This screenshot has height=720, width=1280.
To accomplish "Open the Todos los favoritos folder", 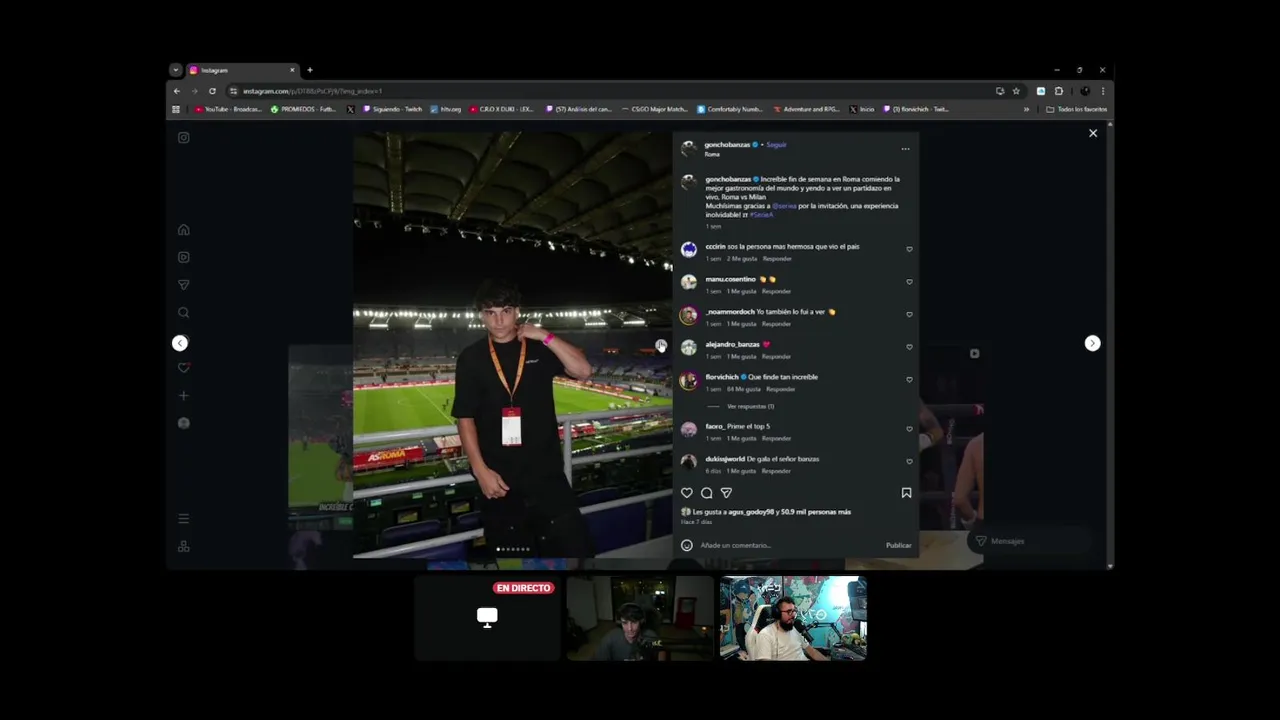I will (1077, 109).
